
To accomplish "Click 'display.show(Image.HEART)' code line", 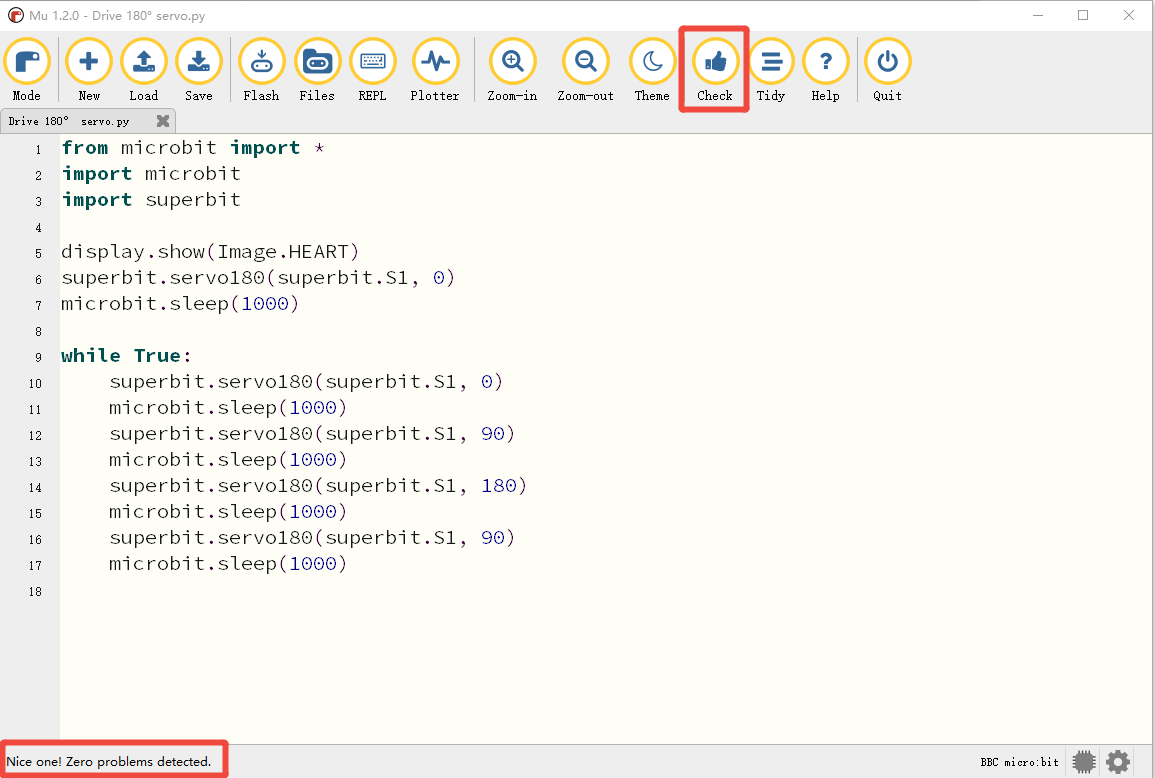I will pos(210,252).
